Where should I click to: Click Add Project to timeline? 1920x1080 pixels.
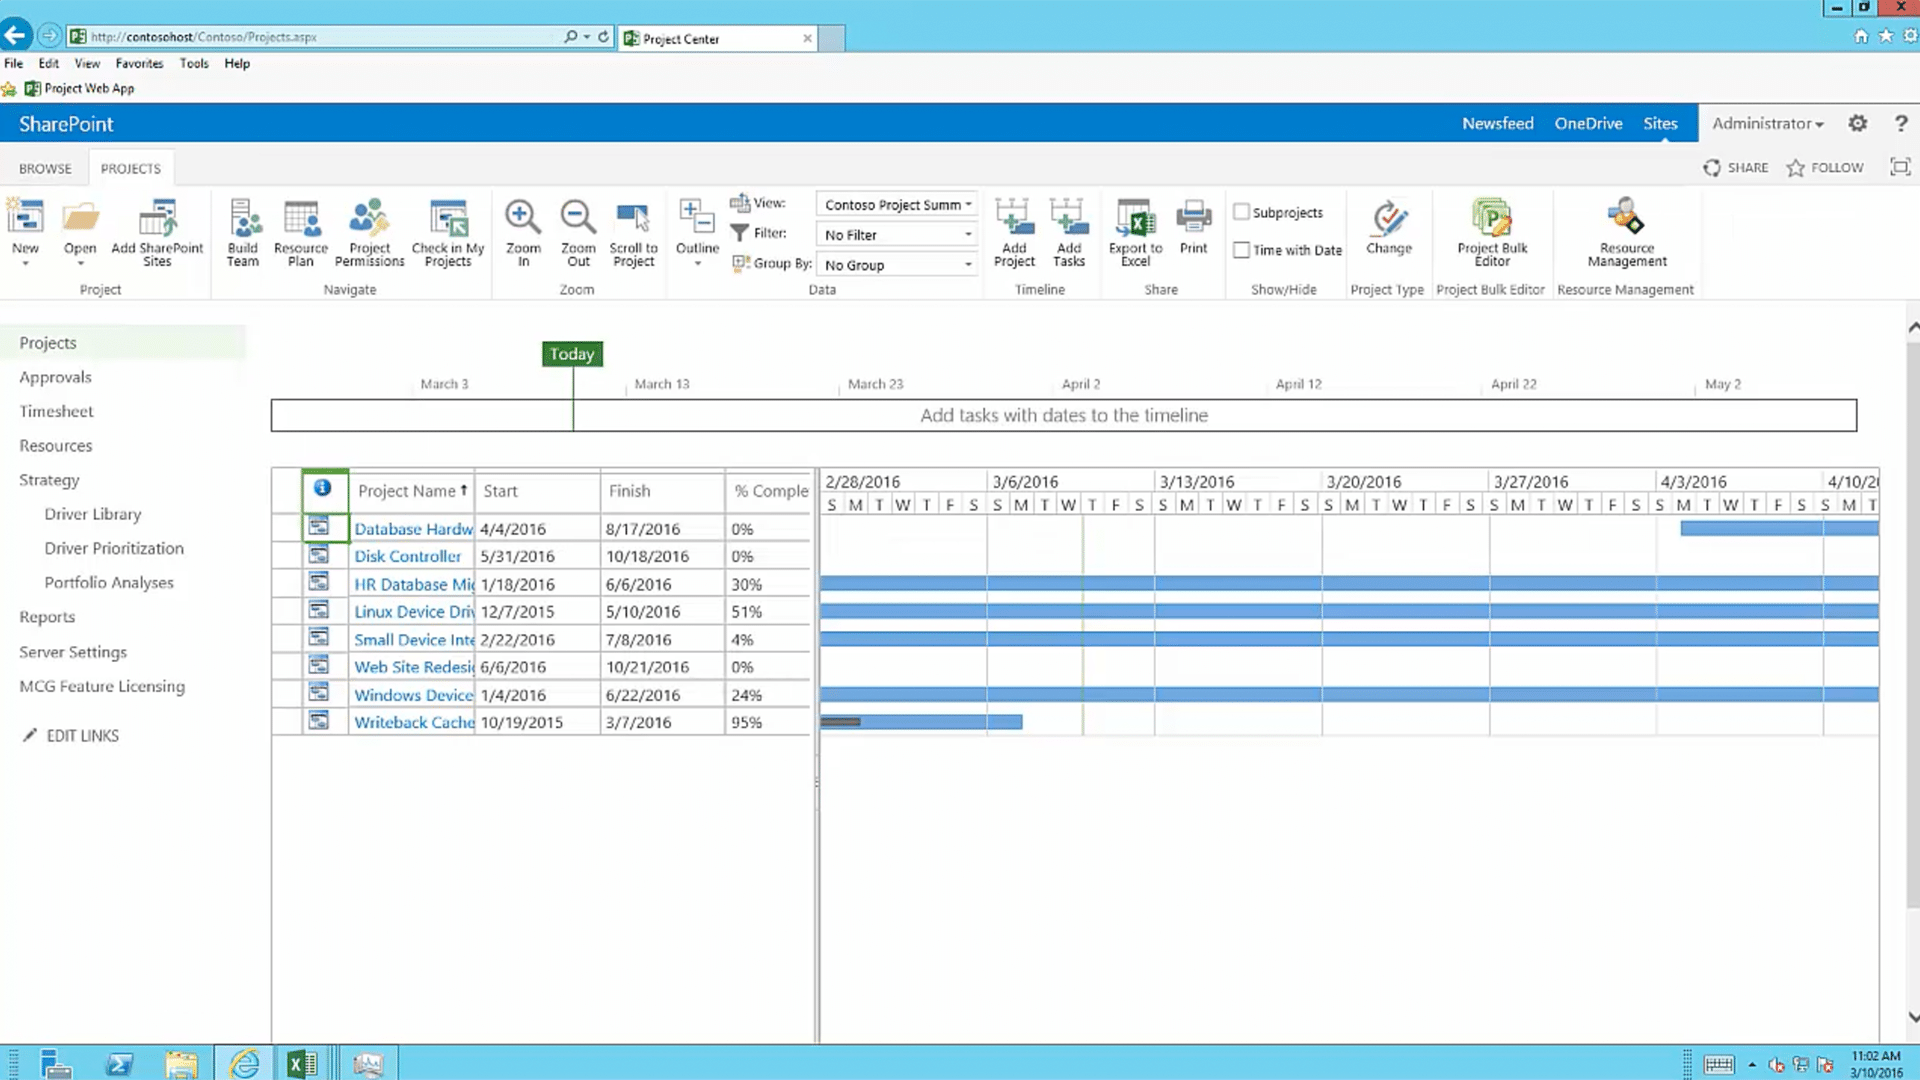click(x=1014, y=233)
